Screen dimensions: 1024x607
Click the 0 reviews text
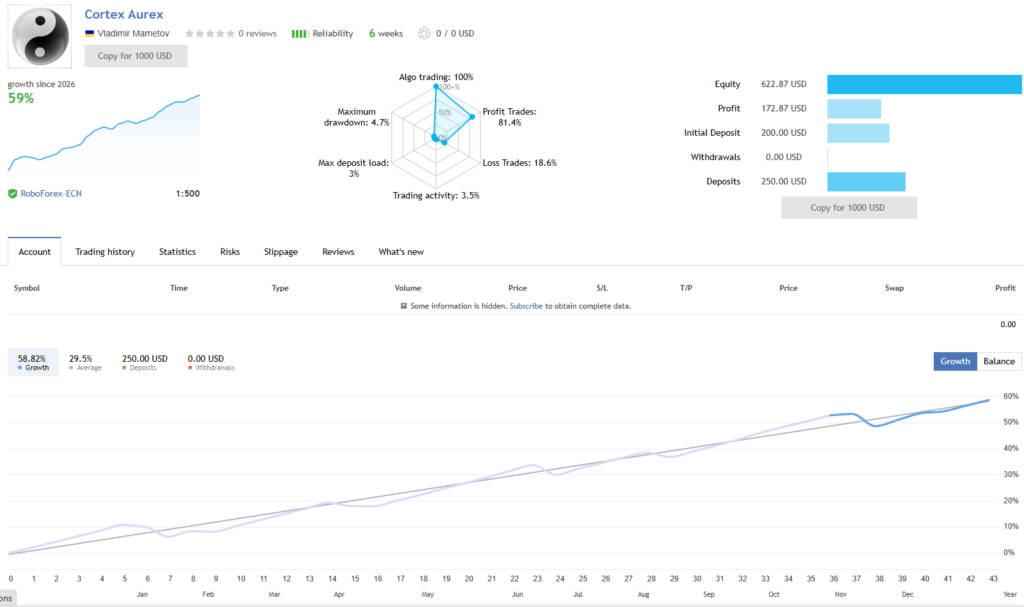coord(257,33)
